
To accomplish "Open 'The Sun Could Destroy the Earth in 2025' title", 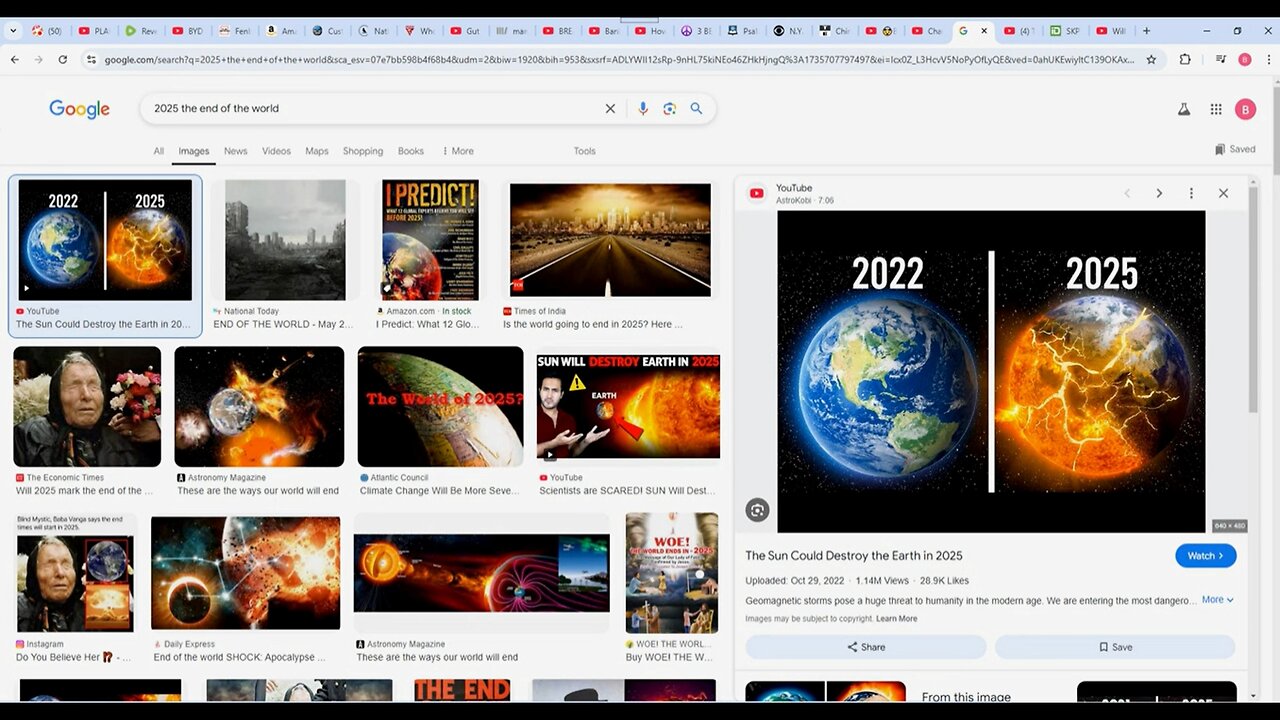I will (854, 556).
